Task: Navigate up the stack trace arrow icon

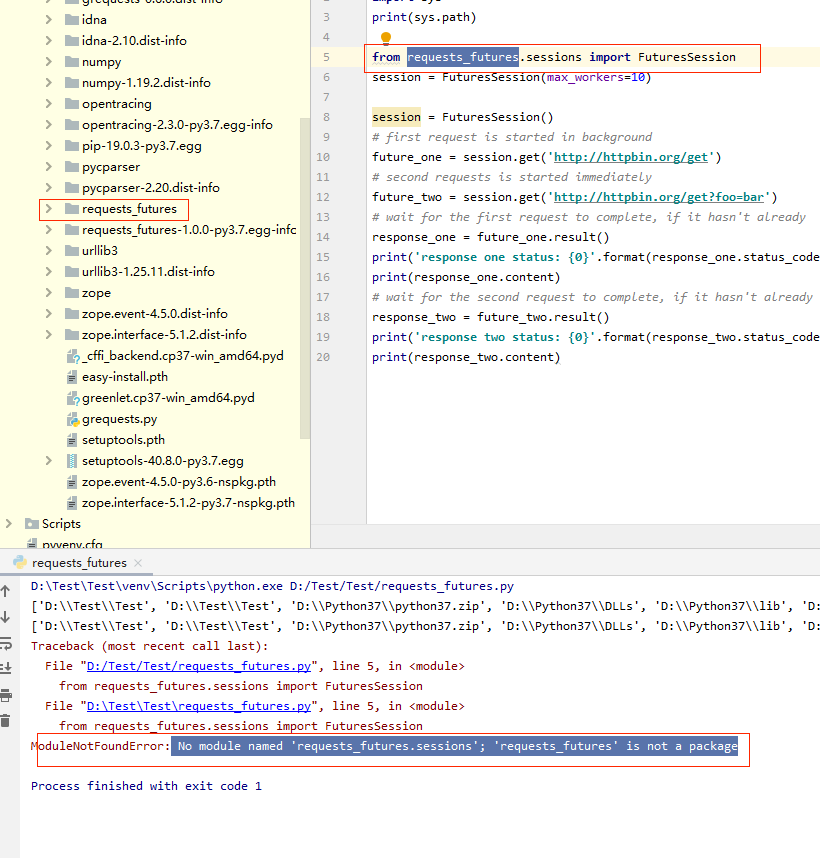Action: click(8, 590)
